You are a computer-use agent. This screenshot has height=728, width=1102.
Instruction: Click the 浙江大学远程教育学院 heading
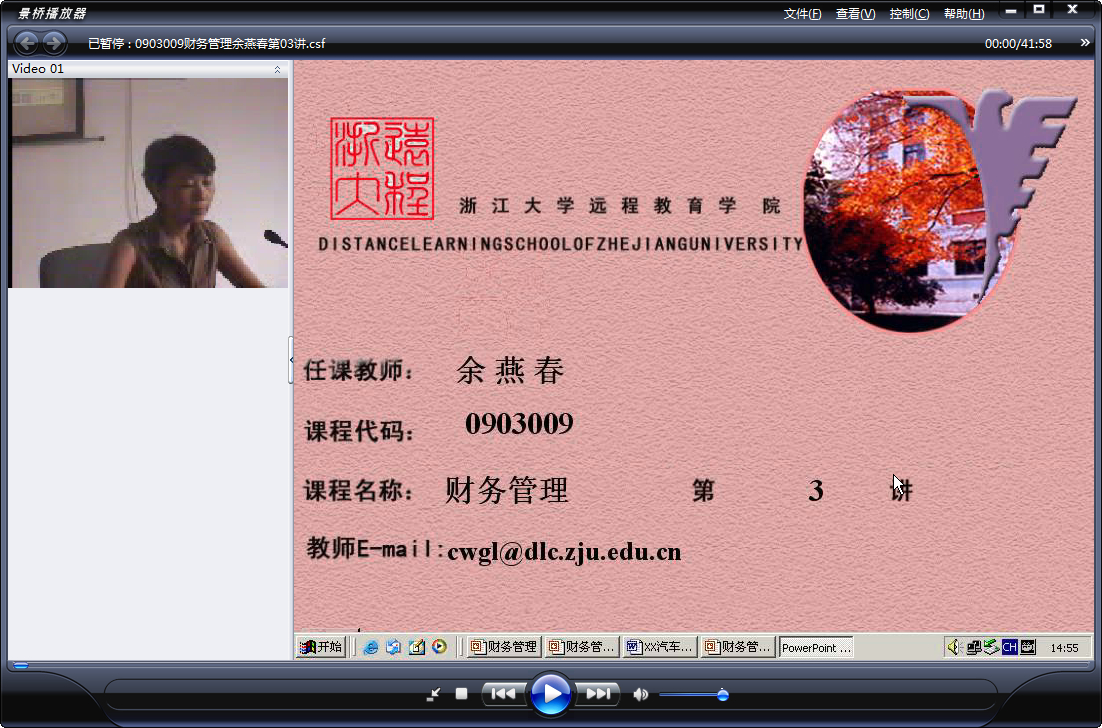click(x=620, y=206)
